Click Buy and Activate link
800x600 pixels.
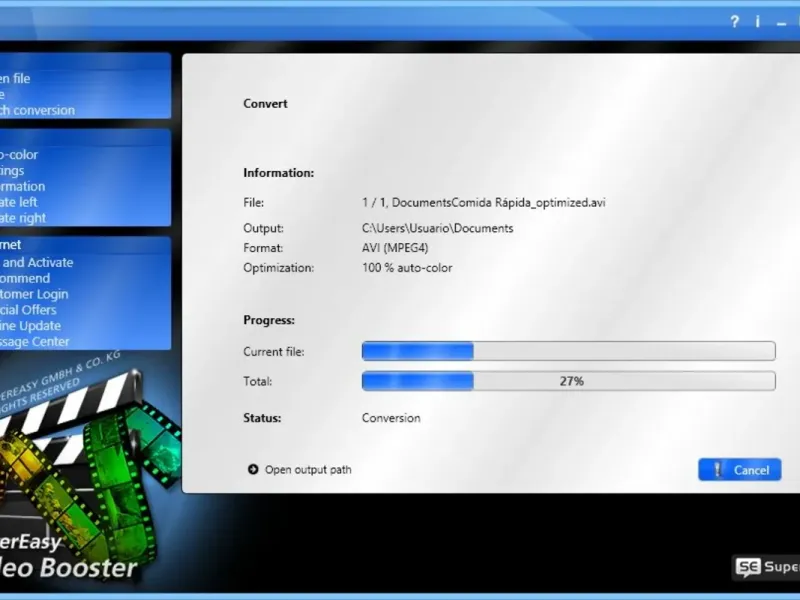pyautogui.click(x=37, y=262)
